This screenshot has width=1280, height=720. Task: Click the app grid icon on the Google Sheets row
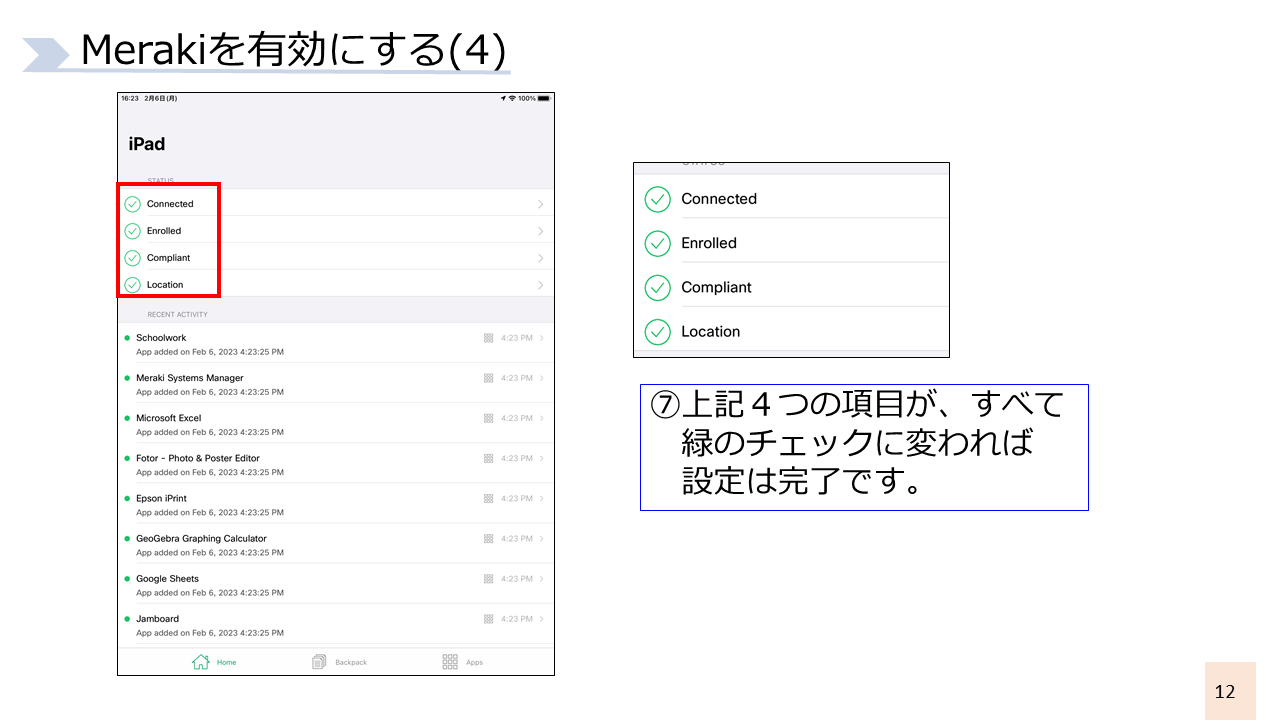pyautogui.click(x=488, y=578)
